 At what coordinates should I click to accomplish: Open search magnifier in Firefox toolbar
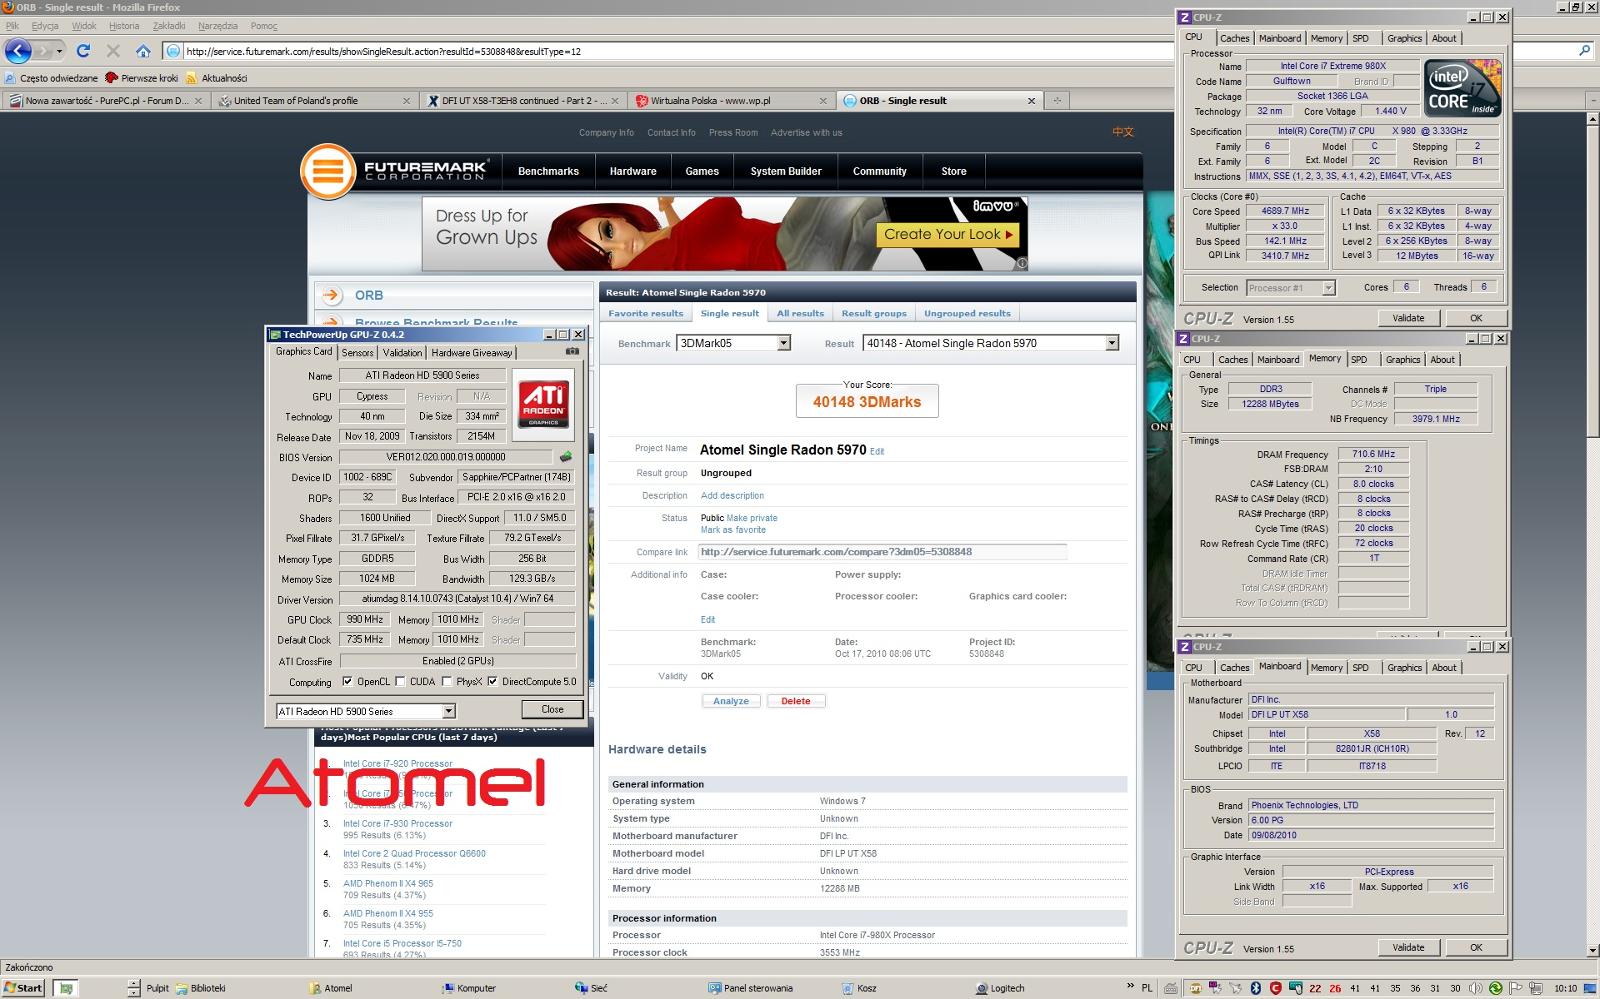tap(1584, 51)
